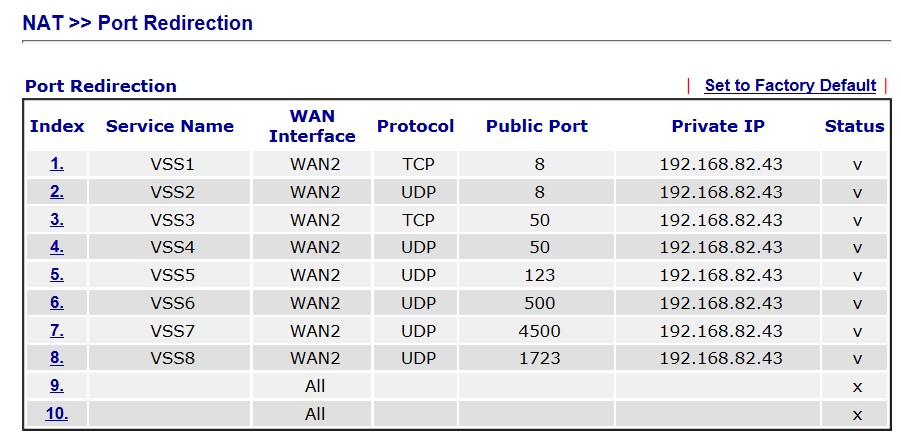
Task: Open the index 2. entry link
Action: coord(57,191)
